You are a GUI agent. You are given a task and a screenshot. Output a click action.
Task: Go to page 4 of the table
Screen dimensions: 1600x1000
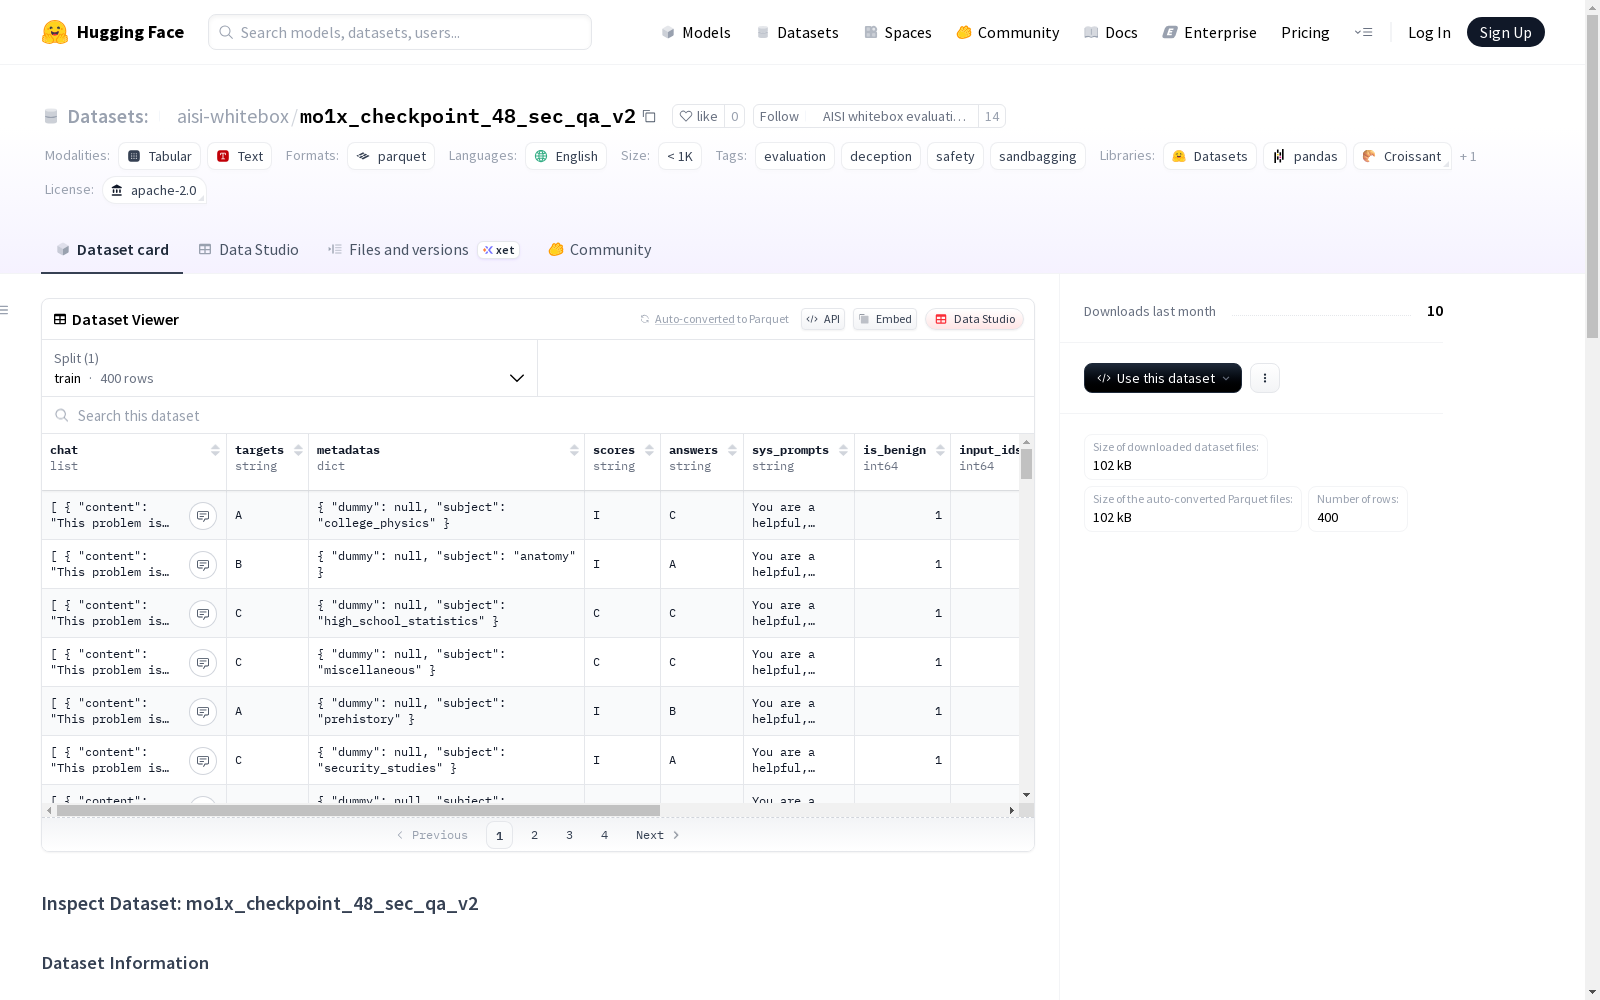click(x=604, y=835)
